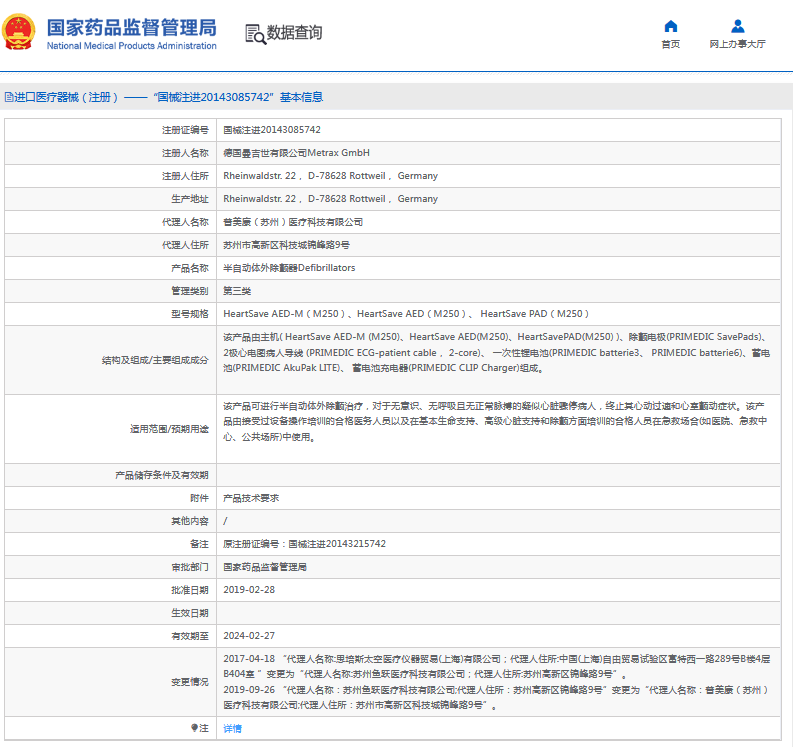Click the 注册证编号 row label
The height and width of the screenshot is (747, 793).
coord(185,130)
